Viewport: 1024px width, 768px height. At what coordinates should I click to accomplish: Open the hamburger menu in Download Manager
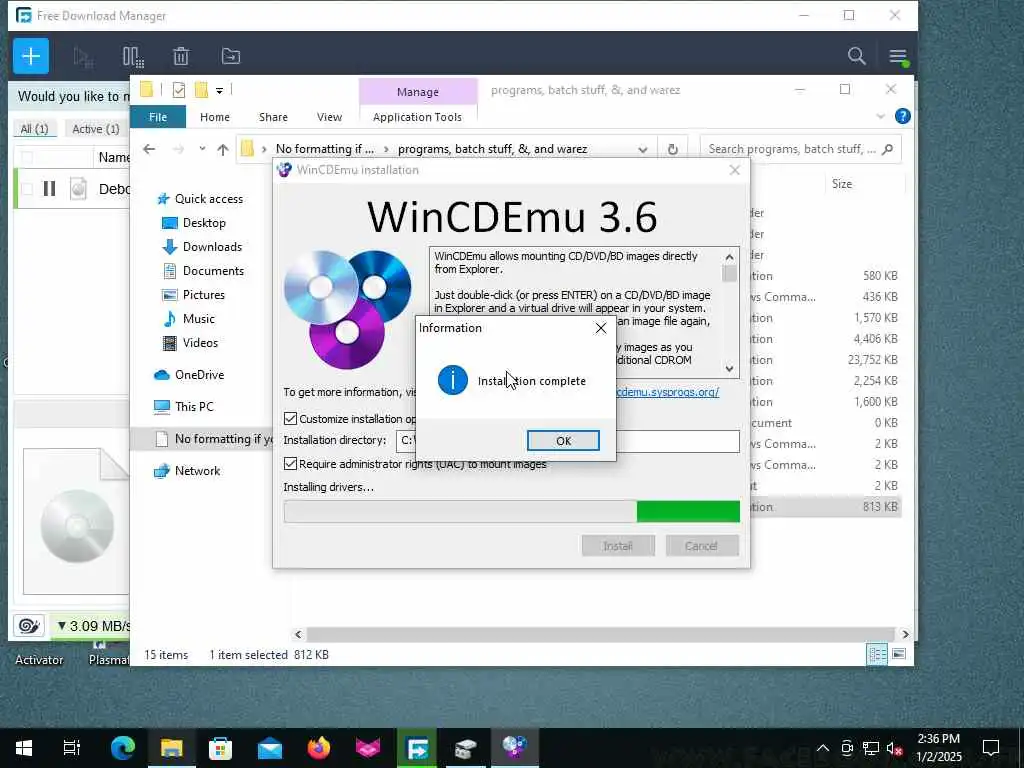point(898,57)
